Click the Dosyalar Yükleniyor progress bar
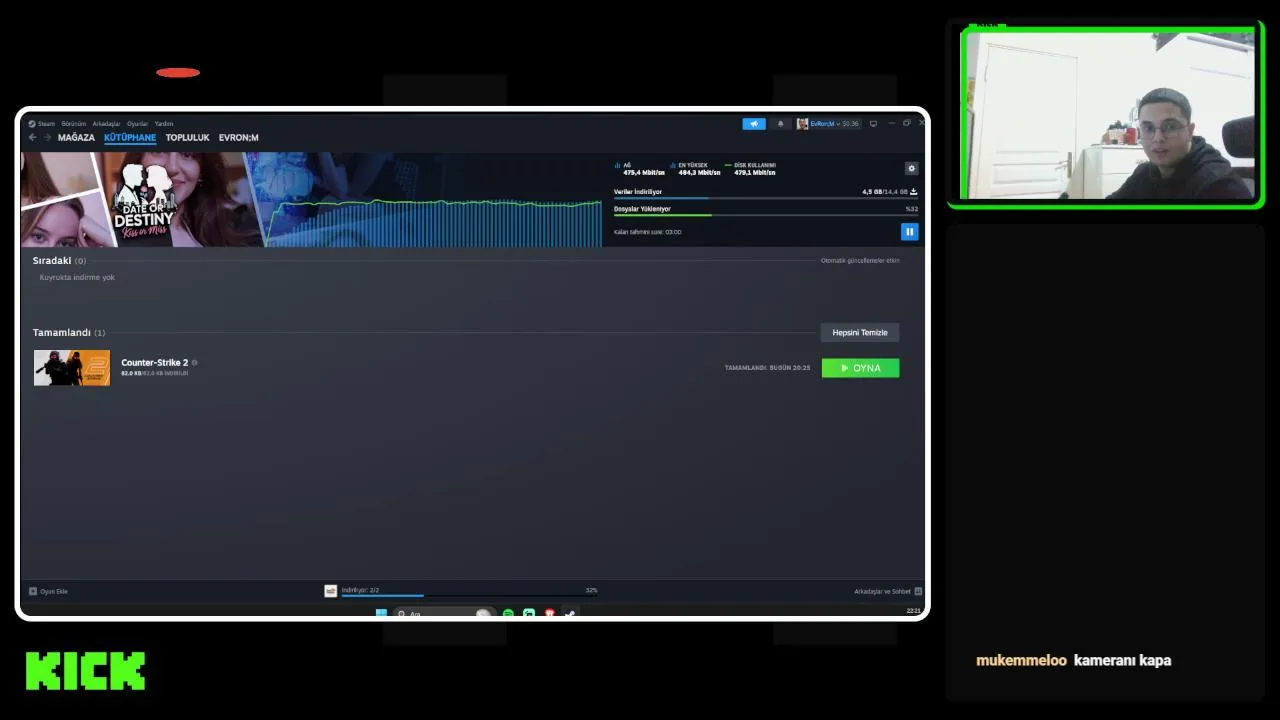Screen dimensions: 1280x720 point(765,215)
